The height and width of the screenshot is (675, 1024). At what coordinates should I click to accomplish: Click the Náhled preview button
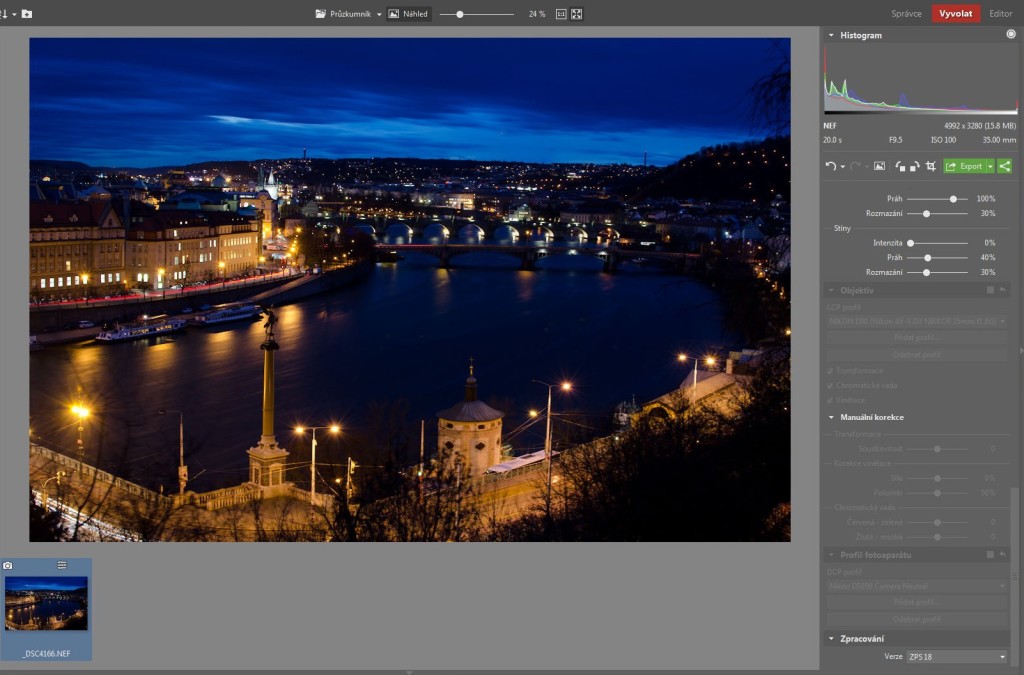click(408, 14)
